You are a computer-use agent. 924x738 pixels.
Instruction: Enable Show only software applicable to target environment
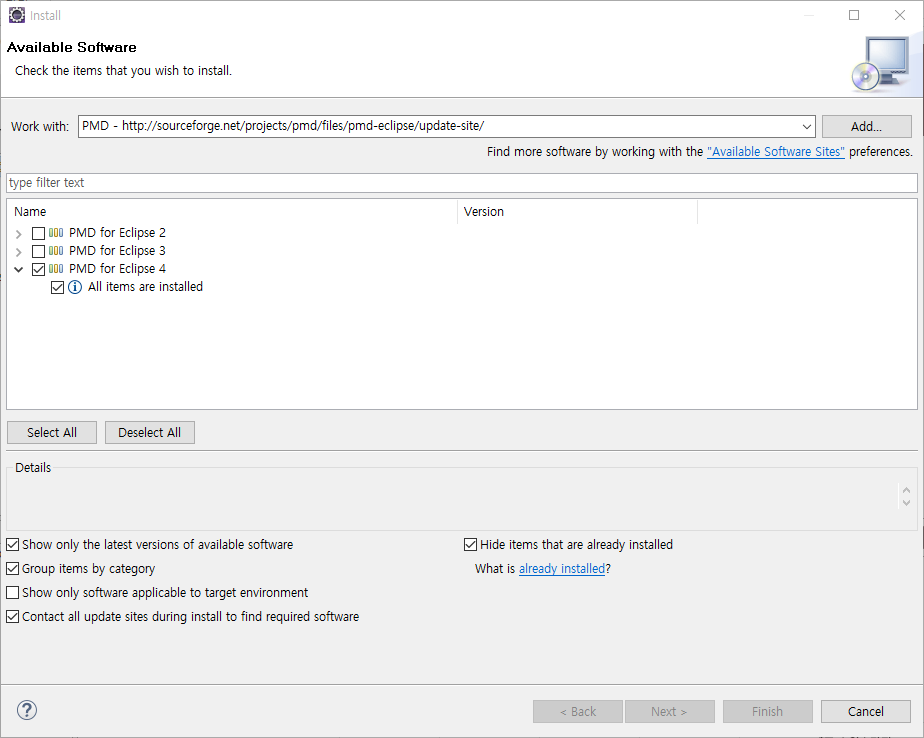pyautogui.click(x=13, y=593)
